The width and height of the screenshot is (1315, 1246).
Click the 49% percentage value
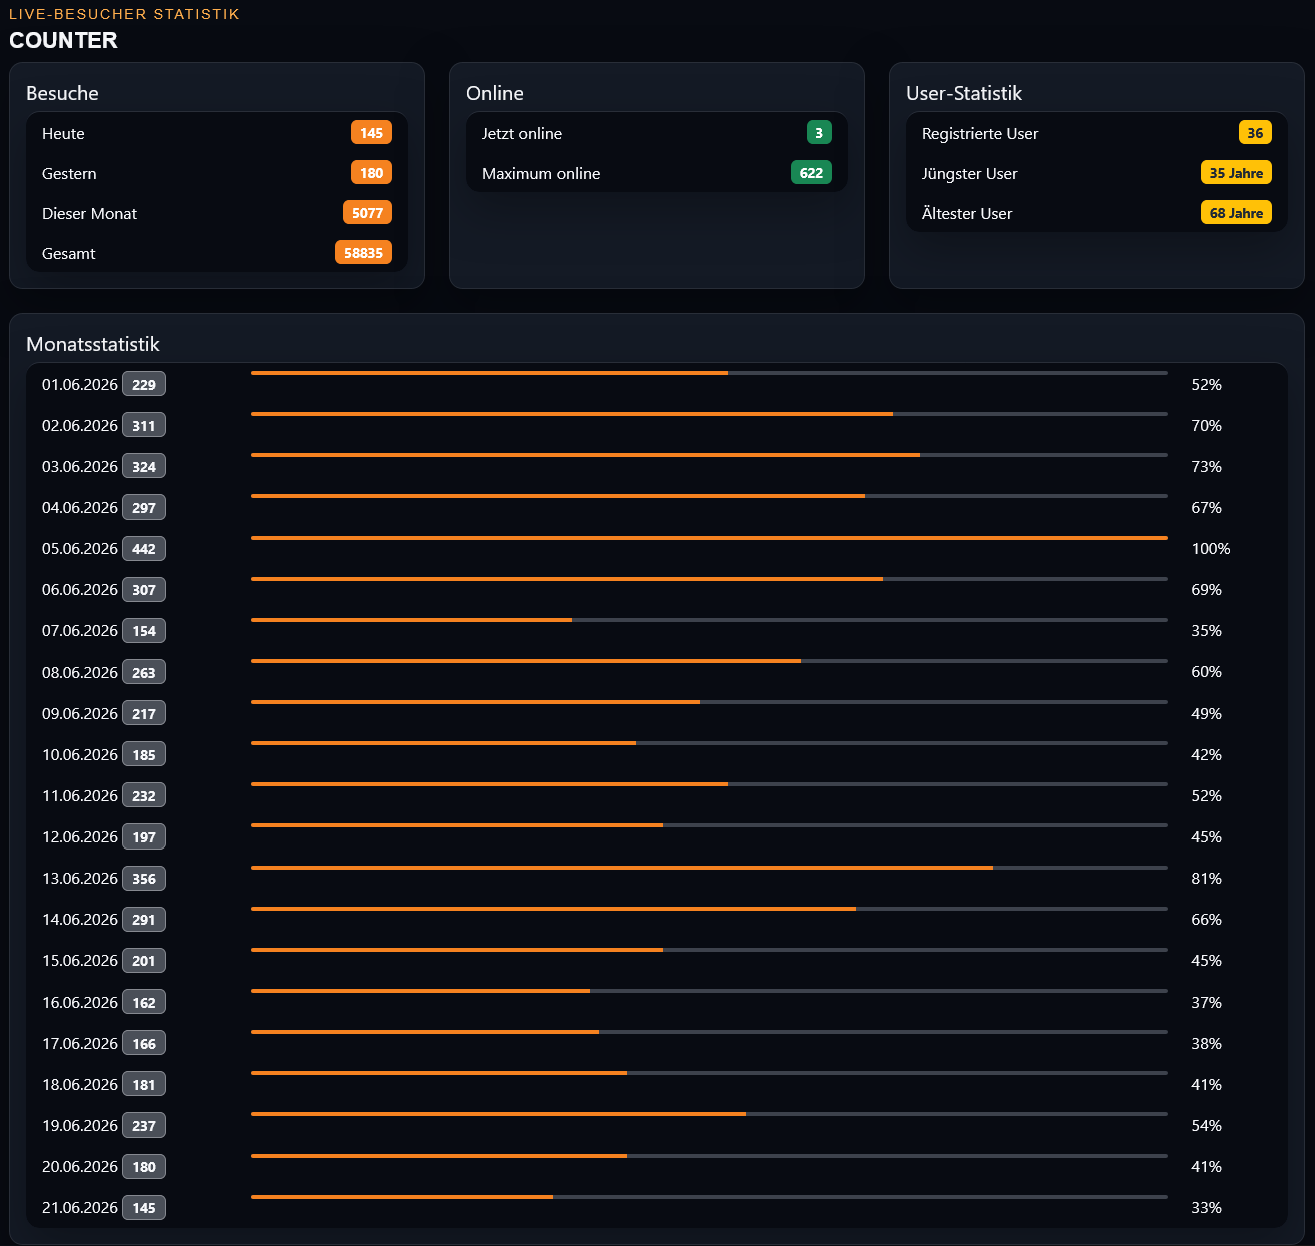coord(1206,714)
